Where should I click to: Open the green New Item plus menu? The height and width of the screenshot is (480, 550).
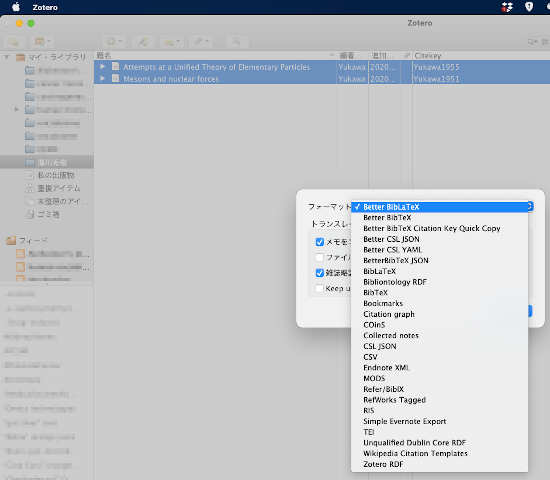click(114, 41)
